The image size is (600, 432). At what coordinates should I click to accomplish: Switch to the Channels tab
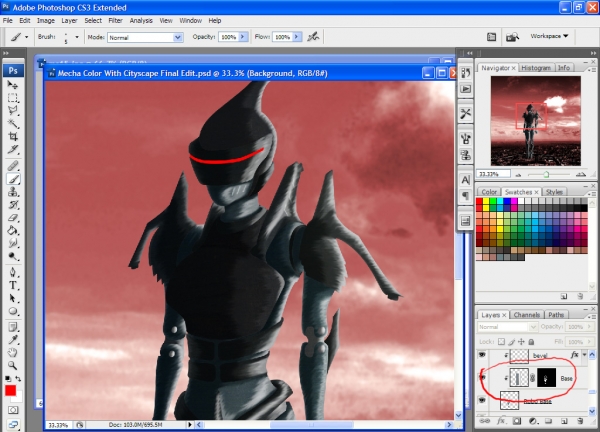click(x=527, y=315)
